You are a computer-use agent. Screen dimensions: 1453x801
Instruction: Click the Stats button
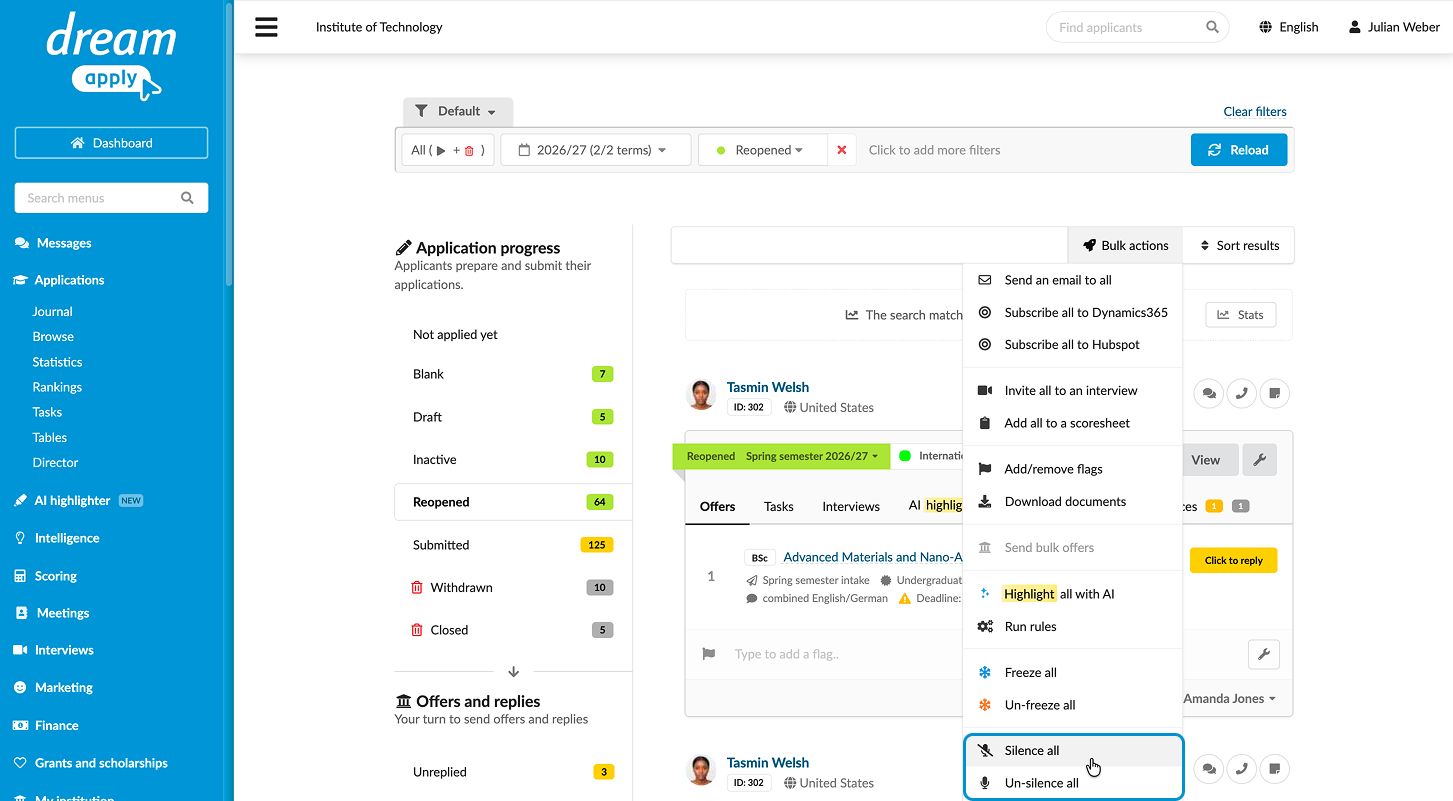pyautogui.click(x=1240, y=315)
